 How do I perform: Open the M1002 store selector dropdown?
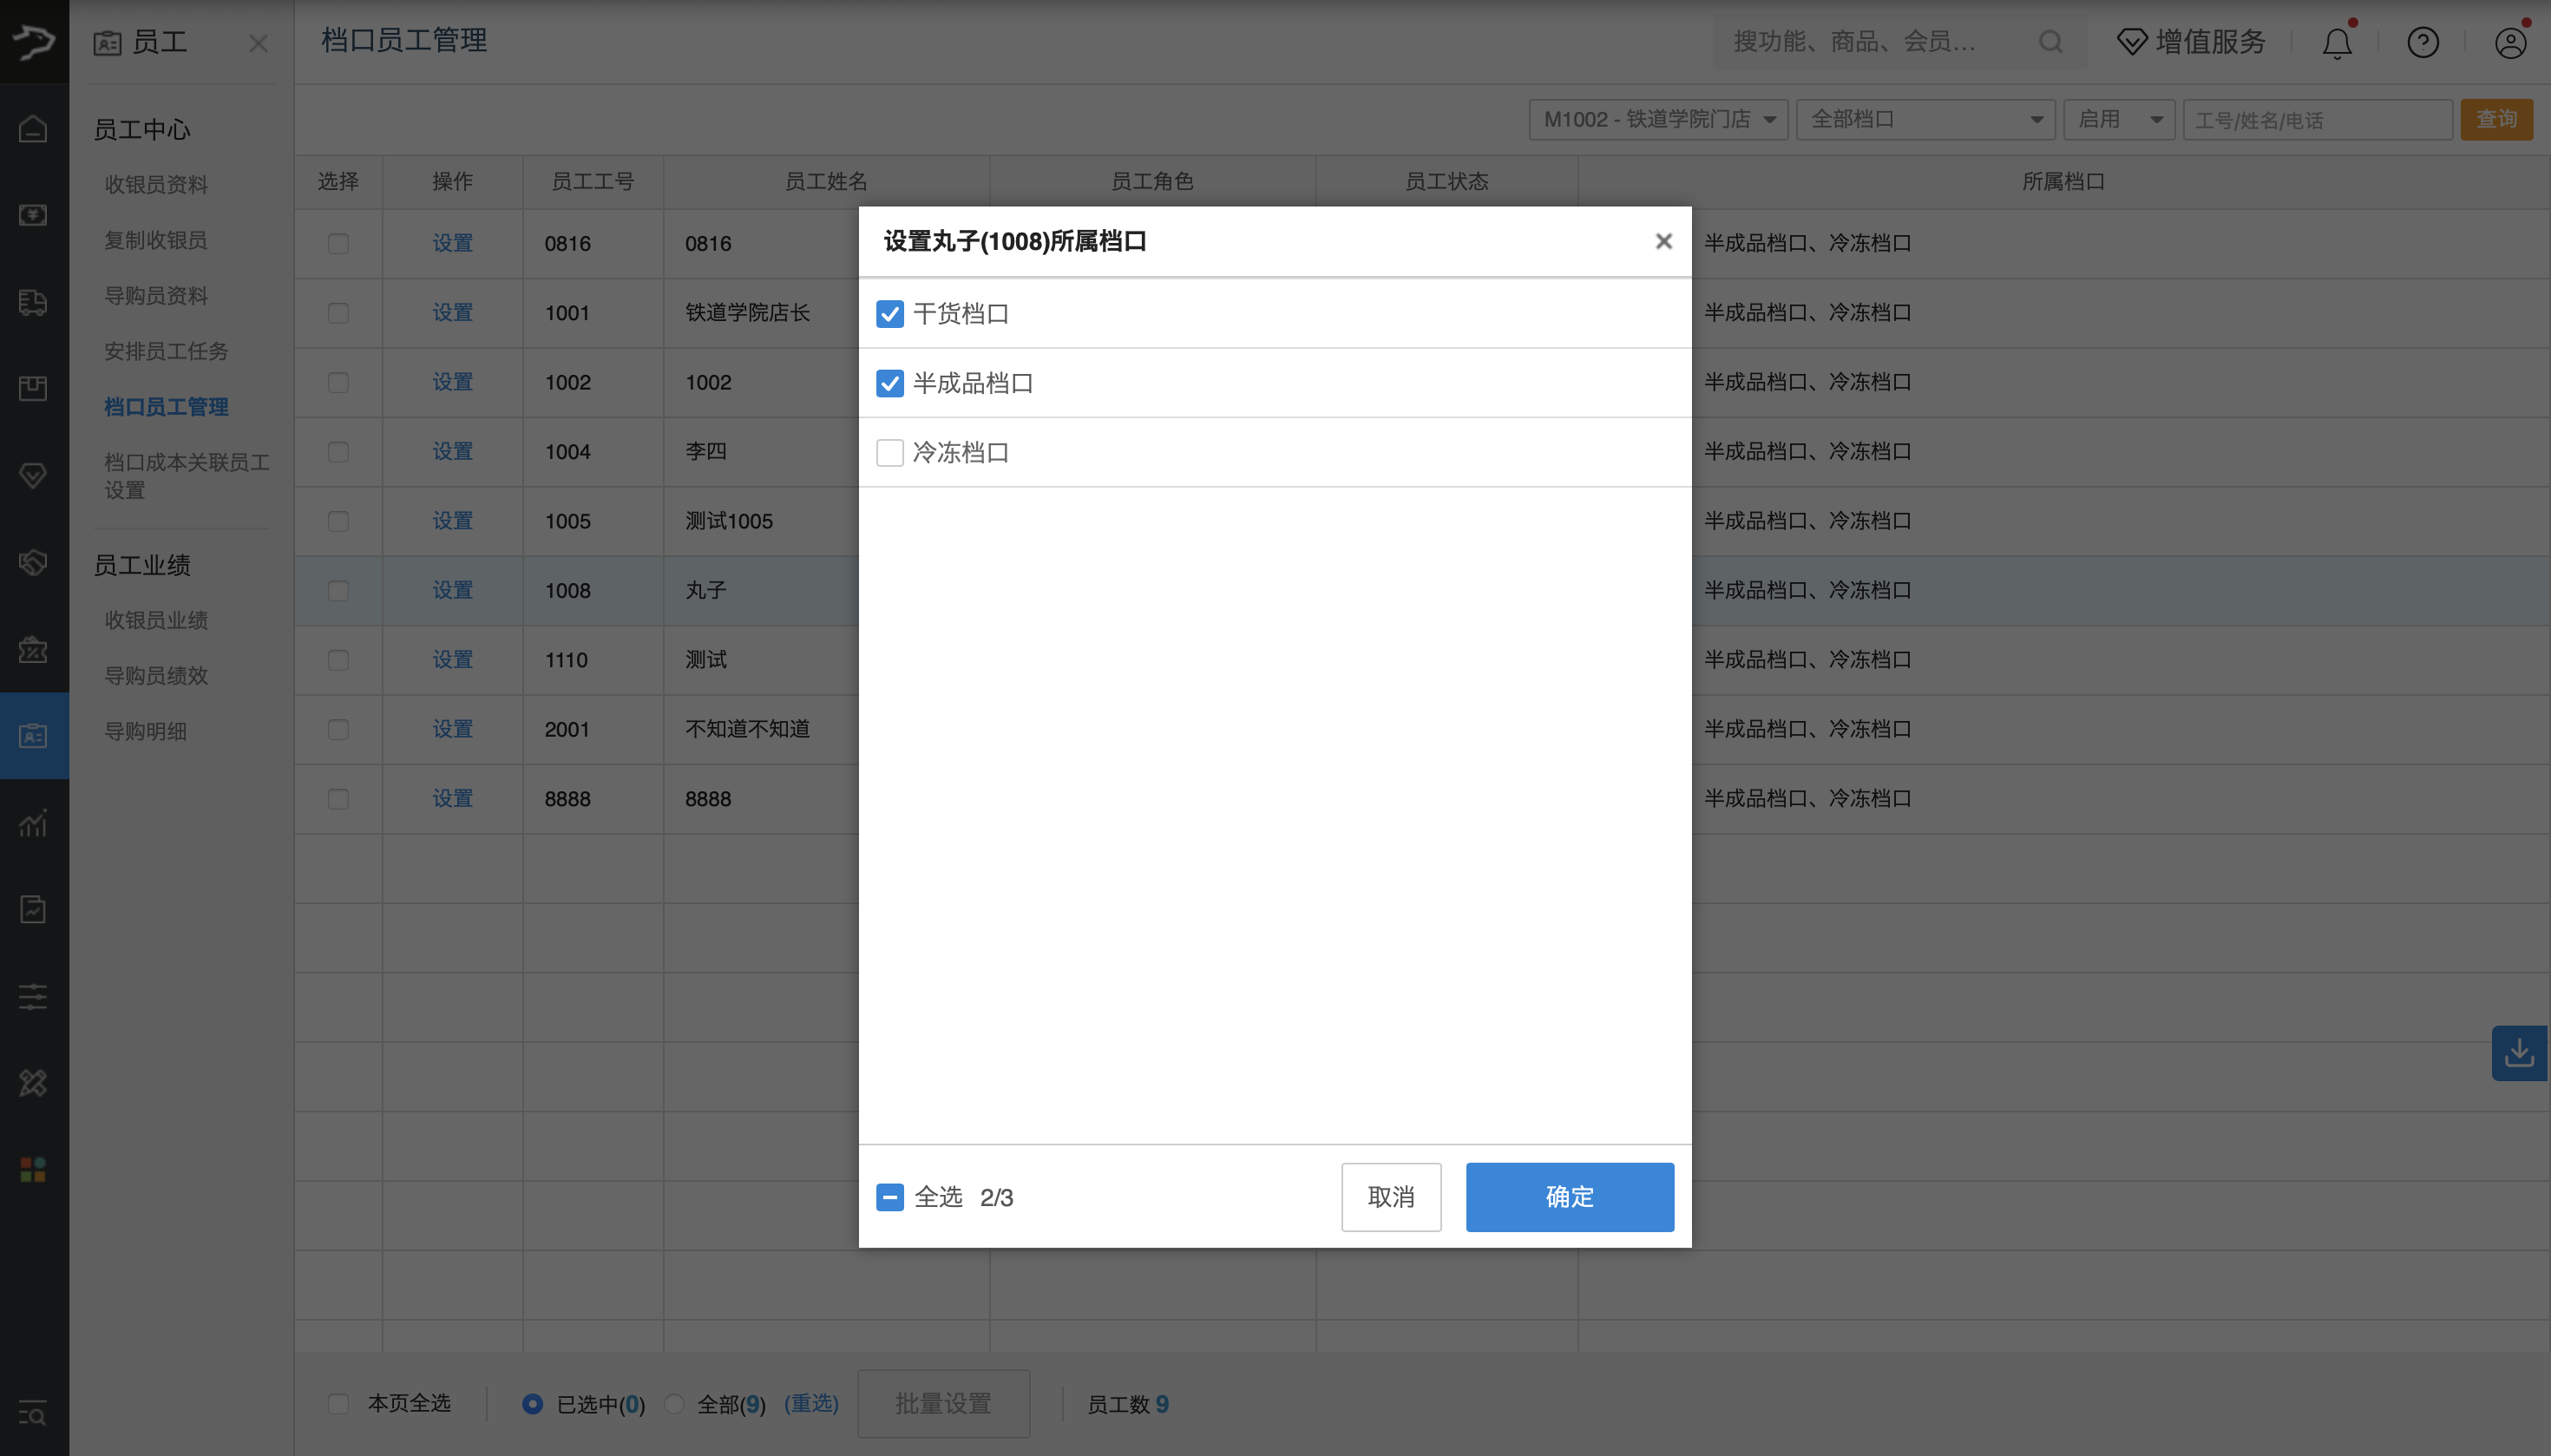point(1656,118)
